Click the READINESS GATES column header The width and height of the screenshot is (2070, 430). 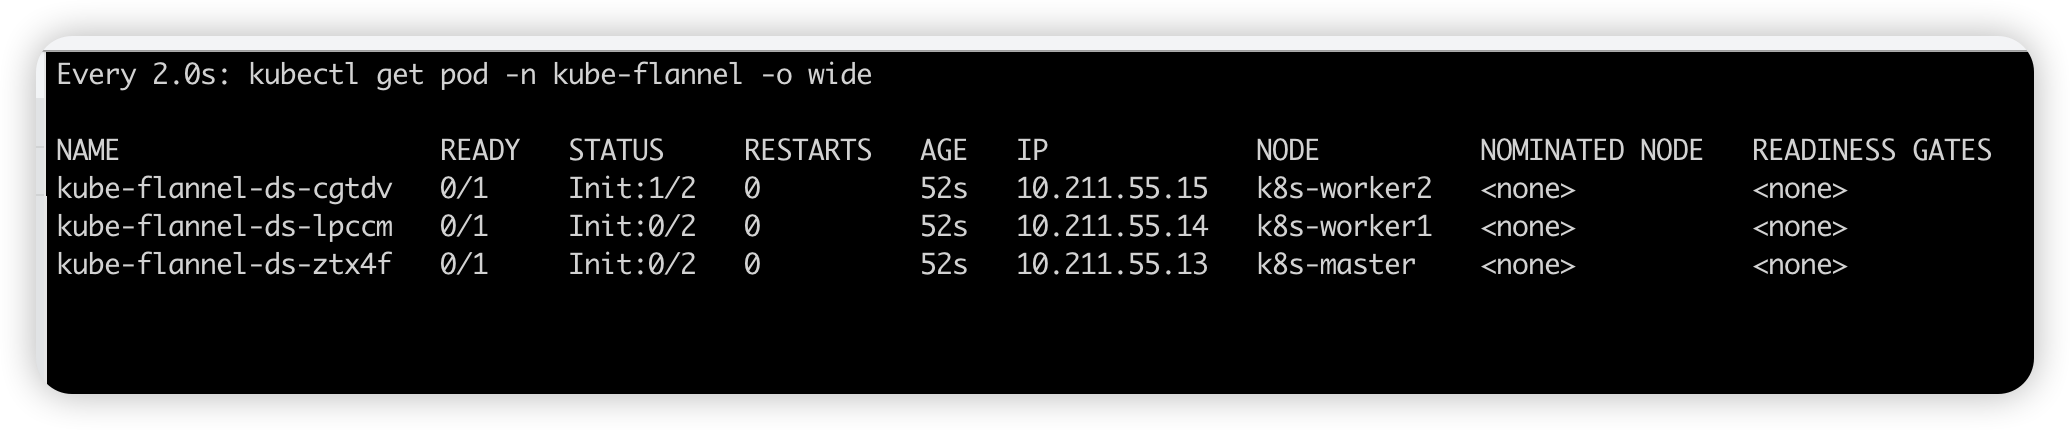coord(1872,150)
